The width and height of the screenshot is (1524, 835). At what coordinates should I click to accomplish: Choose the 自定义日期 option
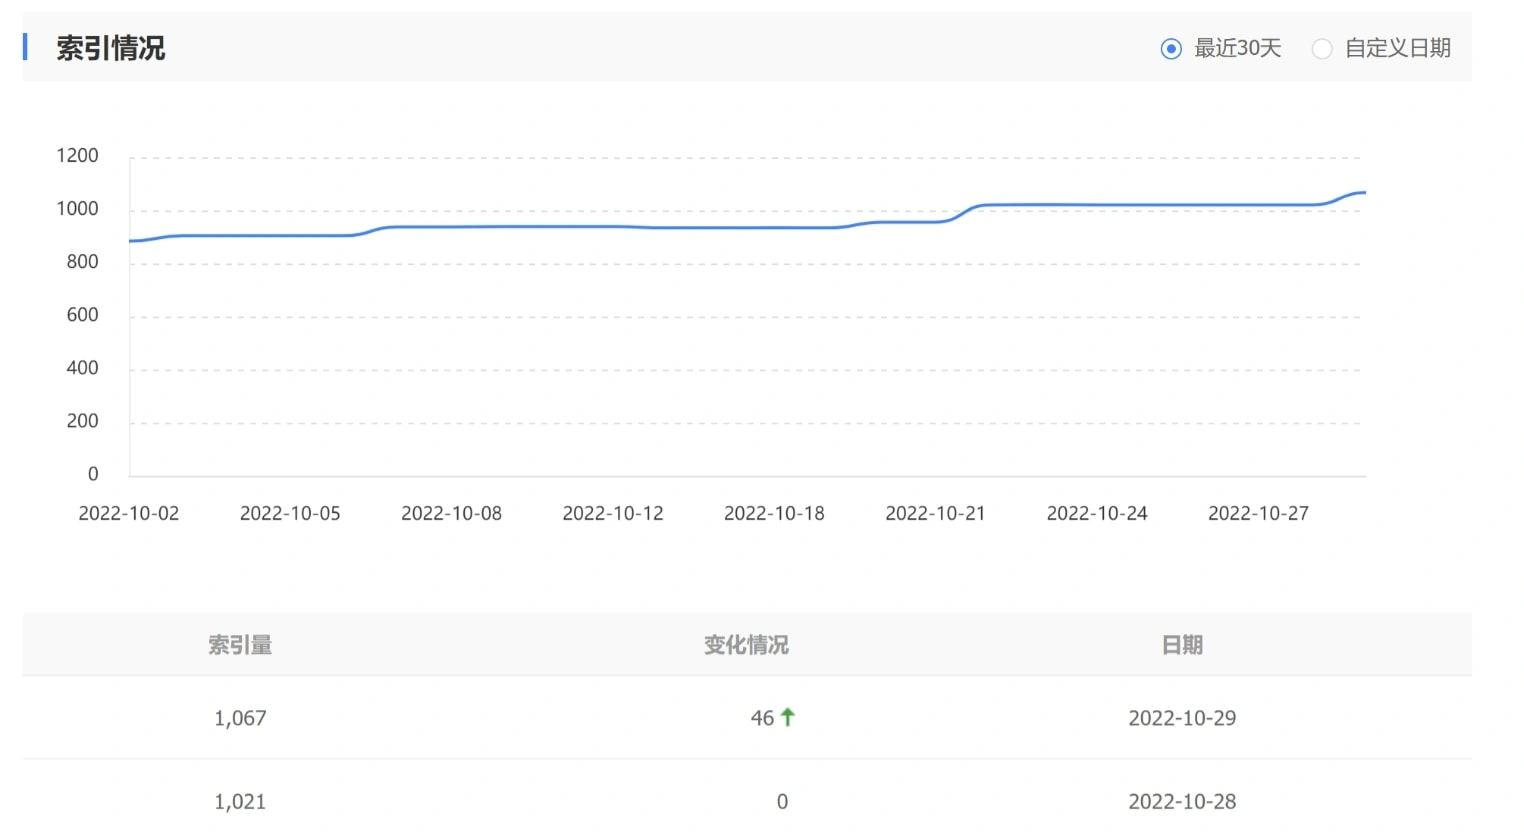(1322, 48)
